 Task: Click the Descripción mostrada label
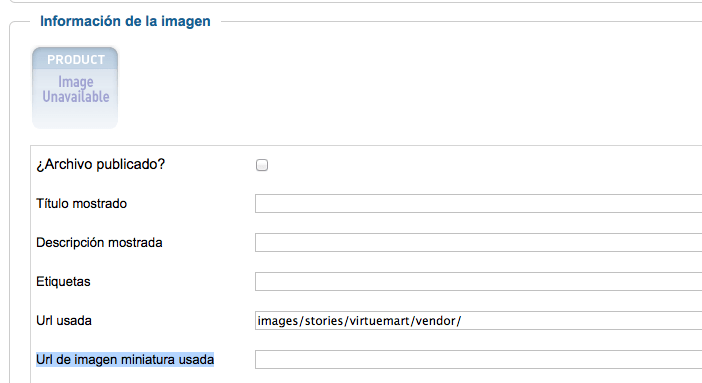pyautogui.click(x=99, y=242)
